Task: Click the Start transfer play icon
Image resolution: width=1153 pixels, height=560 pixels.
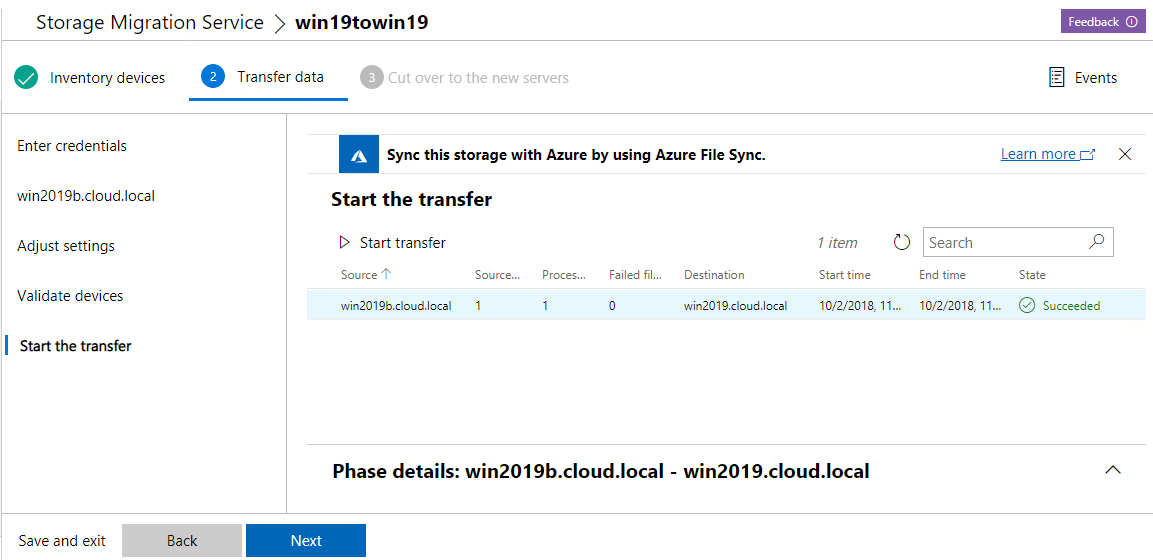Action: [x=343, y=242]
